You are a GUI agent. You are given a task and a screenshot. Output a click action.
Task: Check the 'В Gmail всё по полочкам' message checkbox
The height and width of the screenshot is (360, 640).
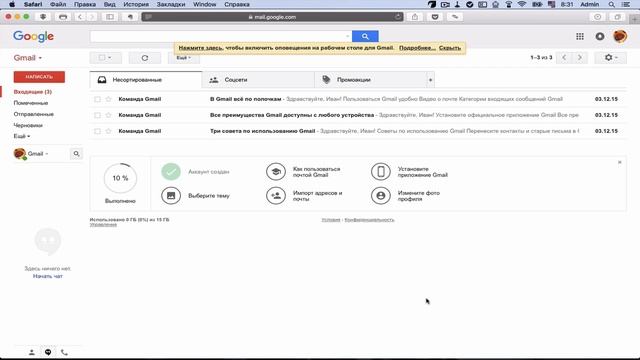point(97,99)
